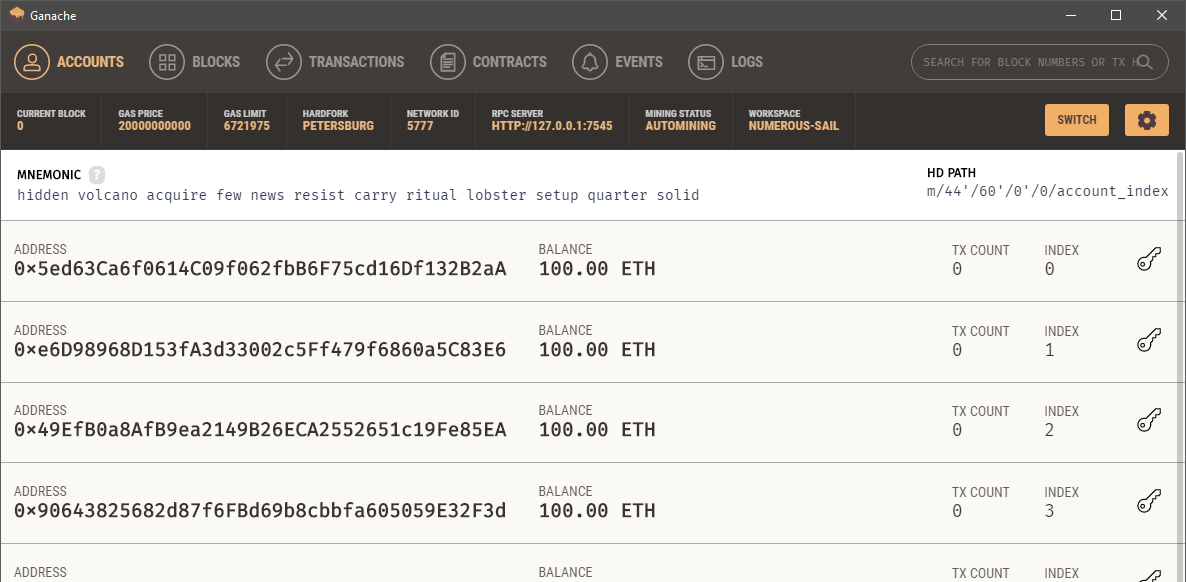Click the PETERSBURG hardfork value
Viewport: 1186px width, 582px height.
(x=338, y=126)
